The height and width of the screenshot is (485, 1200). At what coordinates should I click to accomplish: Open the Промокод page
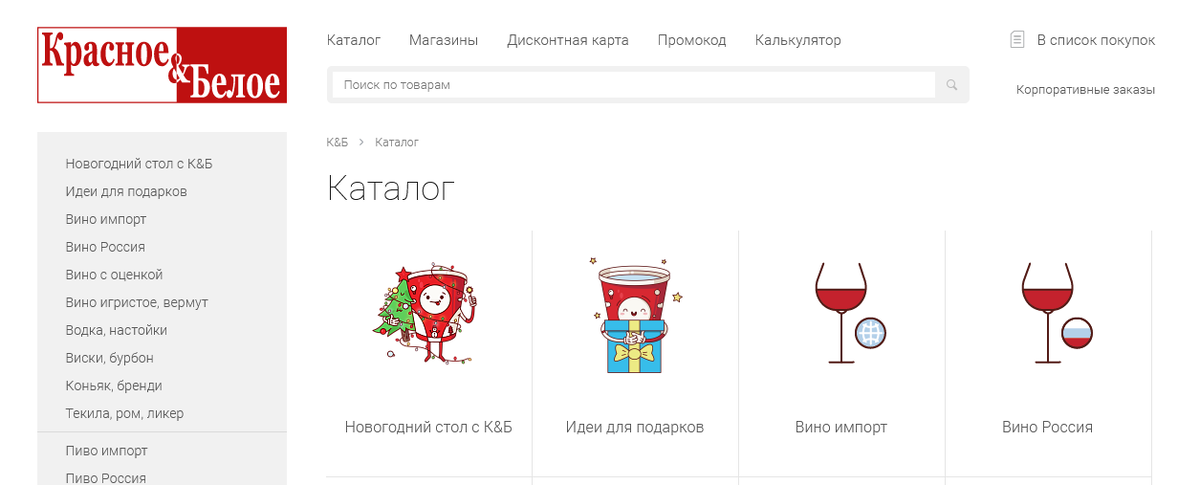(x=692, y=40)
